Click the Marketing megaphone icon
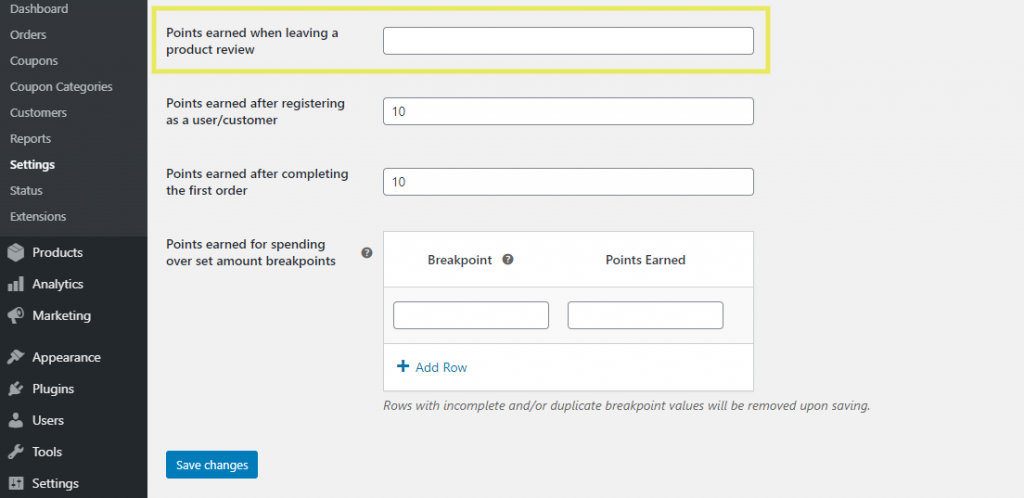The image size is (1024, 498). click(x=16, y=316)
